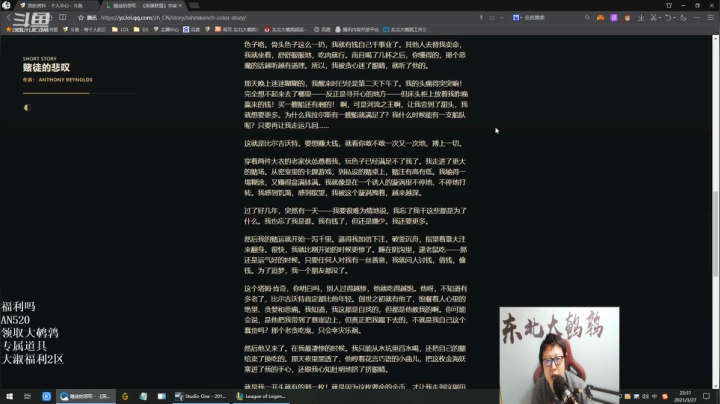The image size is (720, 404).
Task: Open the address bar dropdown arrow
Action: pyautogui.click(x=502, y=17)
